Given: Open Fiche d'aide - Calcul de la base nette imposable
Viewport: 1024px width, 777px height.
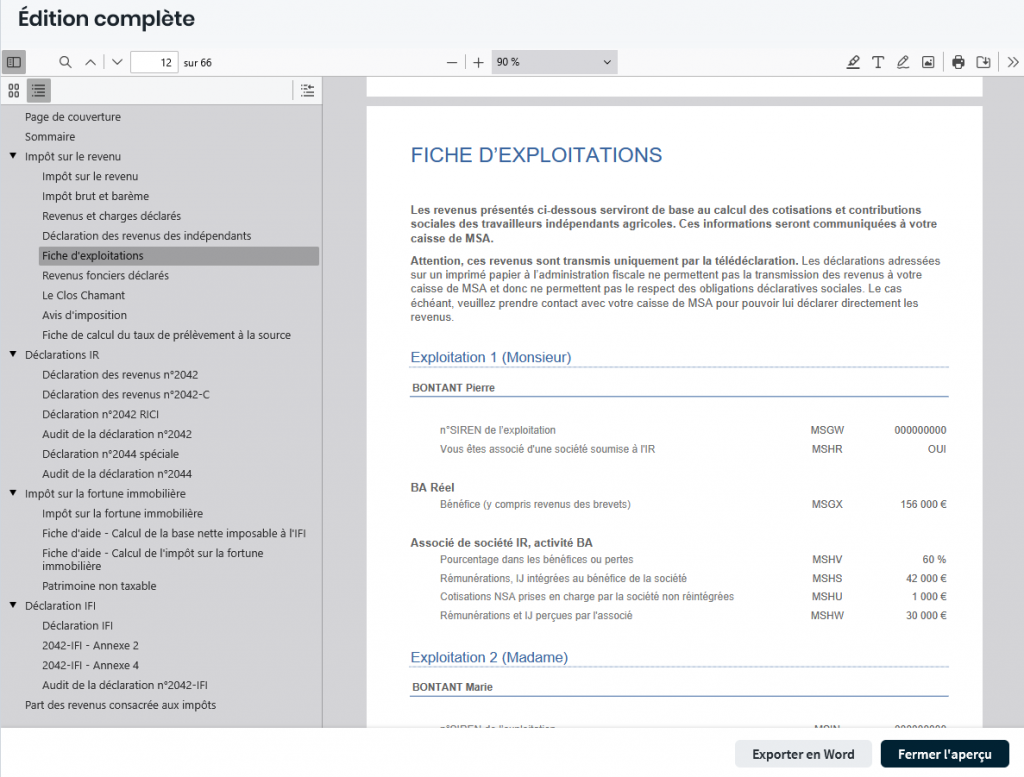Looking at the screenshot, I should pyautogui.click(x=174, y=533).
